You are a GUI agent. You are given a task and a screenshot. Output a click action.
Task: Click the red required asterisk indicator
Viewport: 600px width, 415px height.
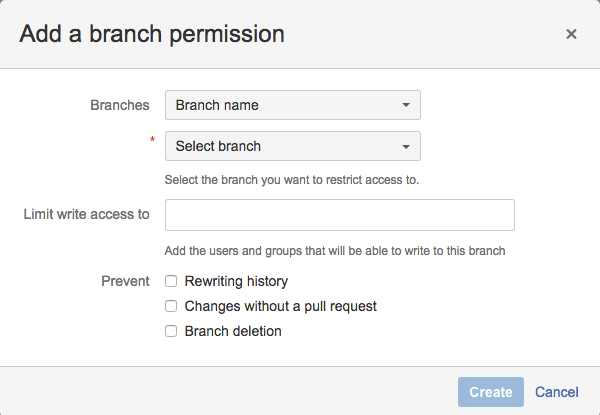[153, 141]
